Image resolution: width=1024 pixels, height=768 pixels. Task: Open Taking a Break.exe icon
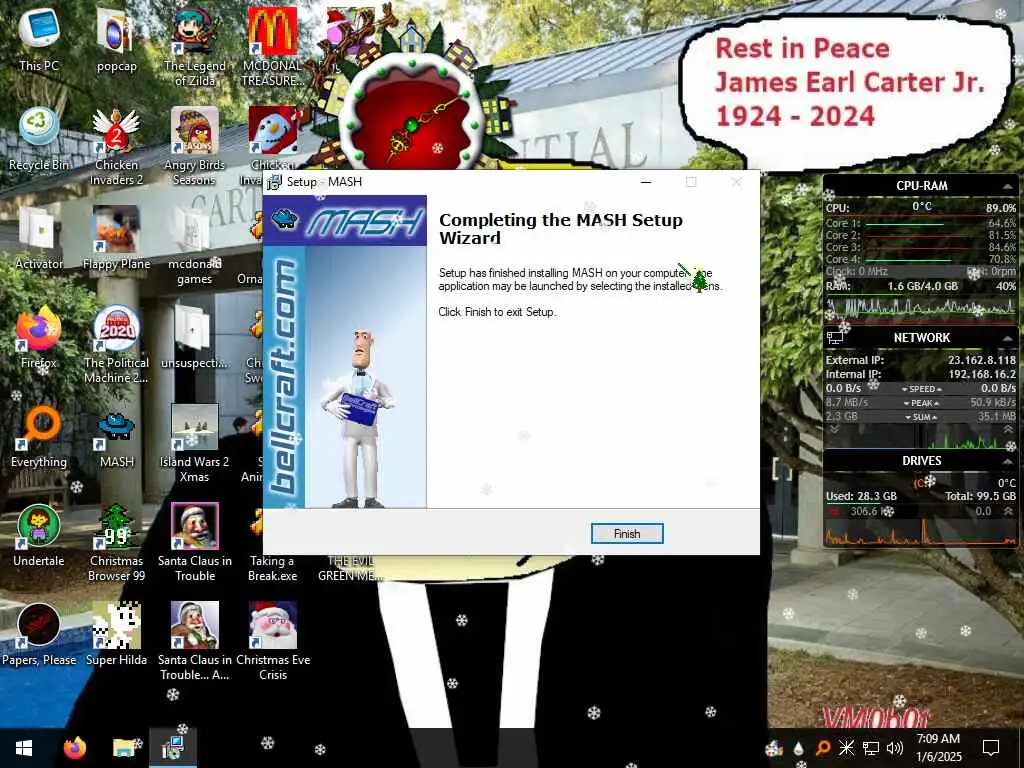[272, 543]
